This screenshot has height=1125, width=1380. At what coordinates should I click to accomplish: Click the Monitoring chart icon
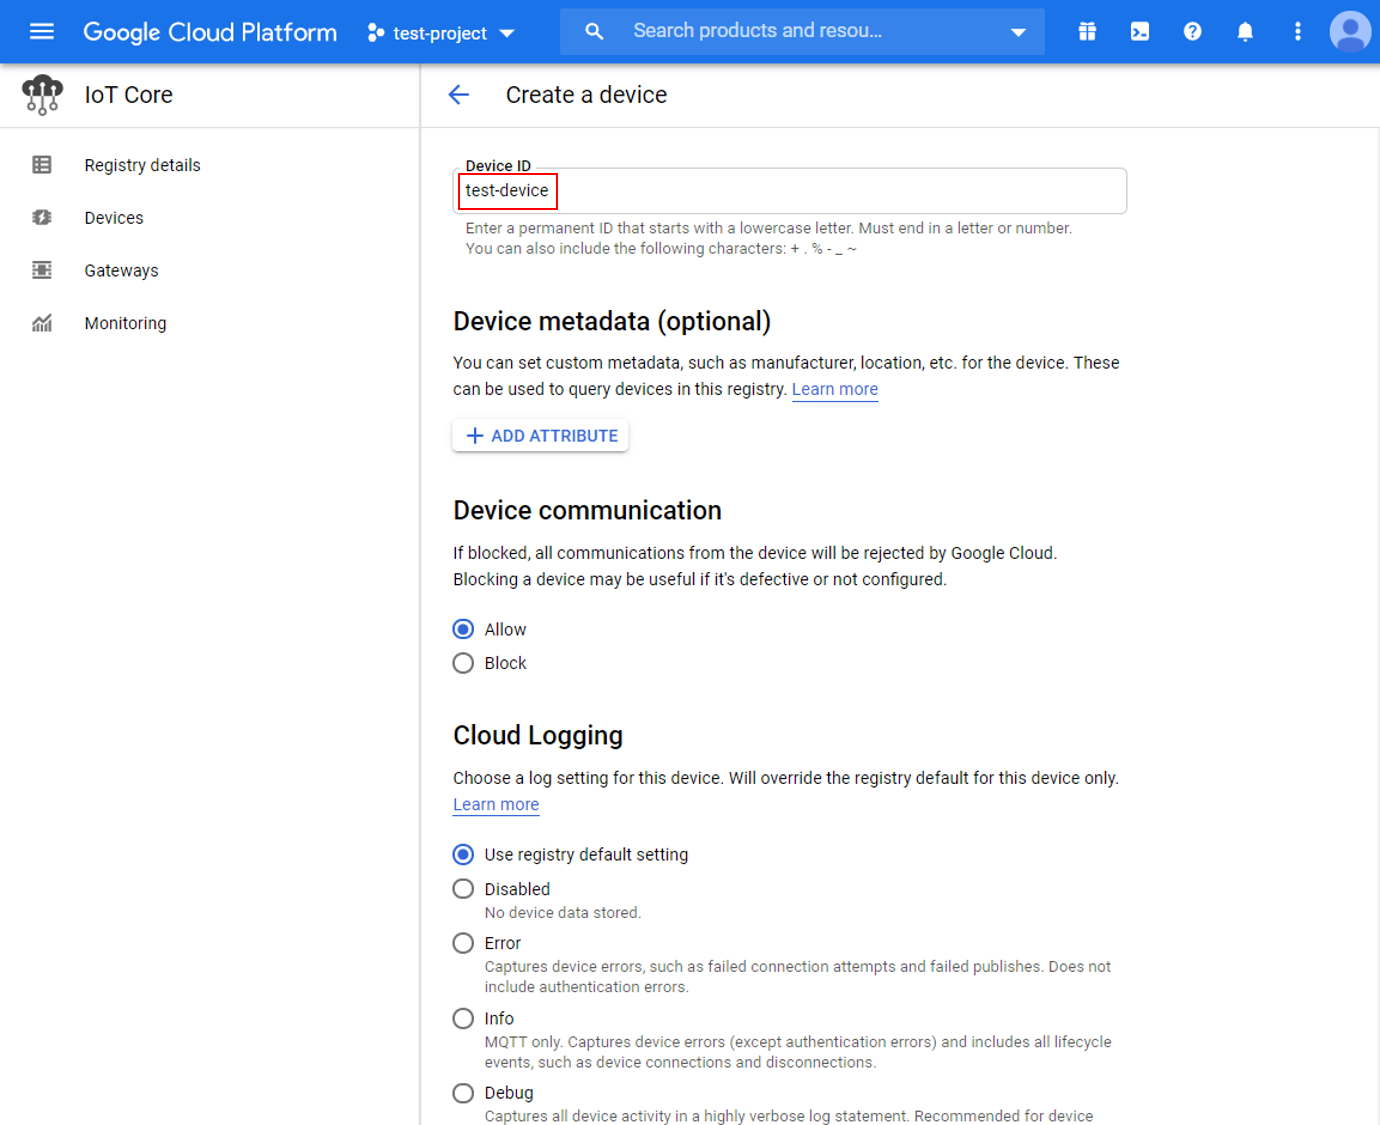(42, 323)
